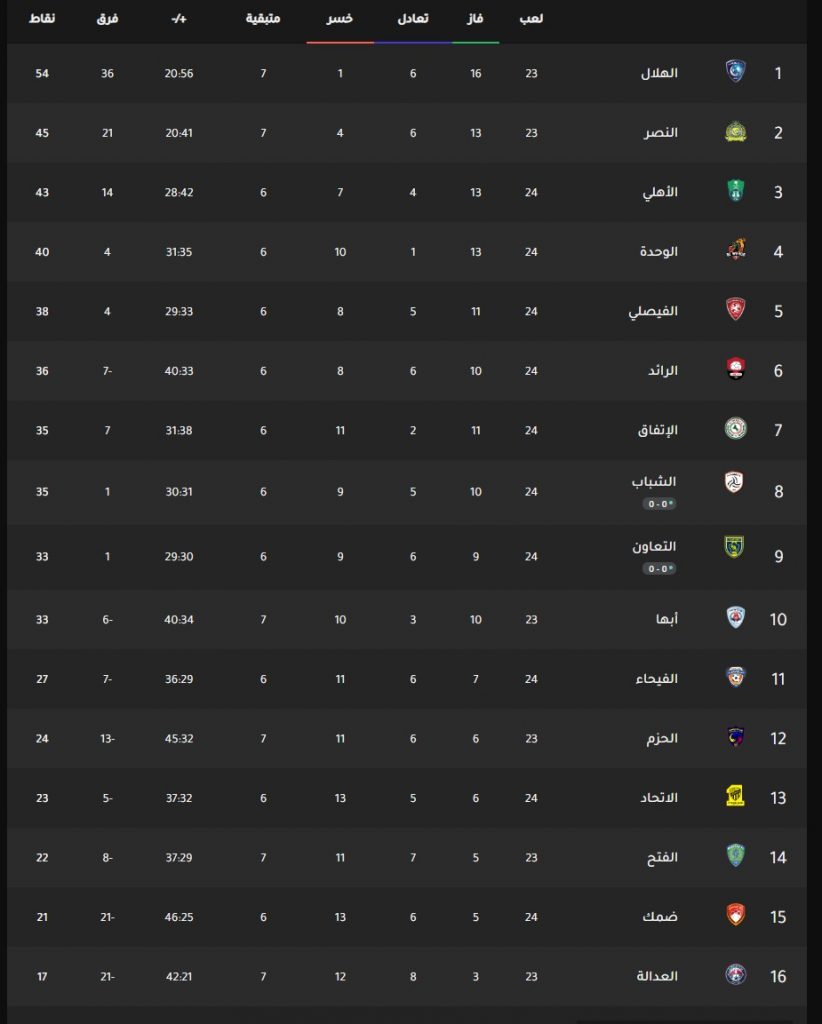
Task: Sort by the فاز wins column header
Action: pyautogui.click(x=475, y=19)
